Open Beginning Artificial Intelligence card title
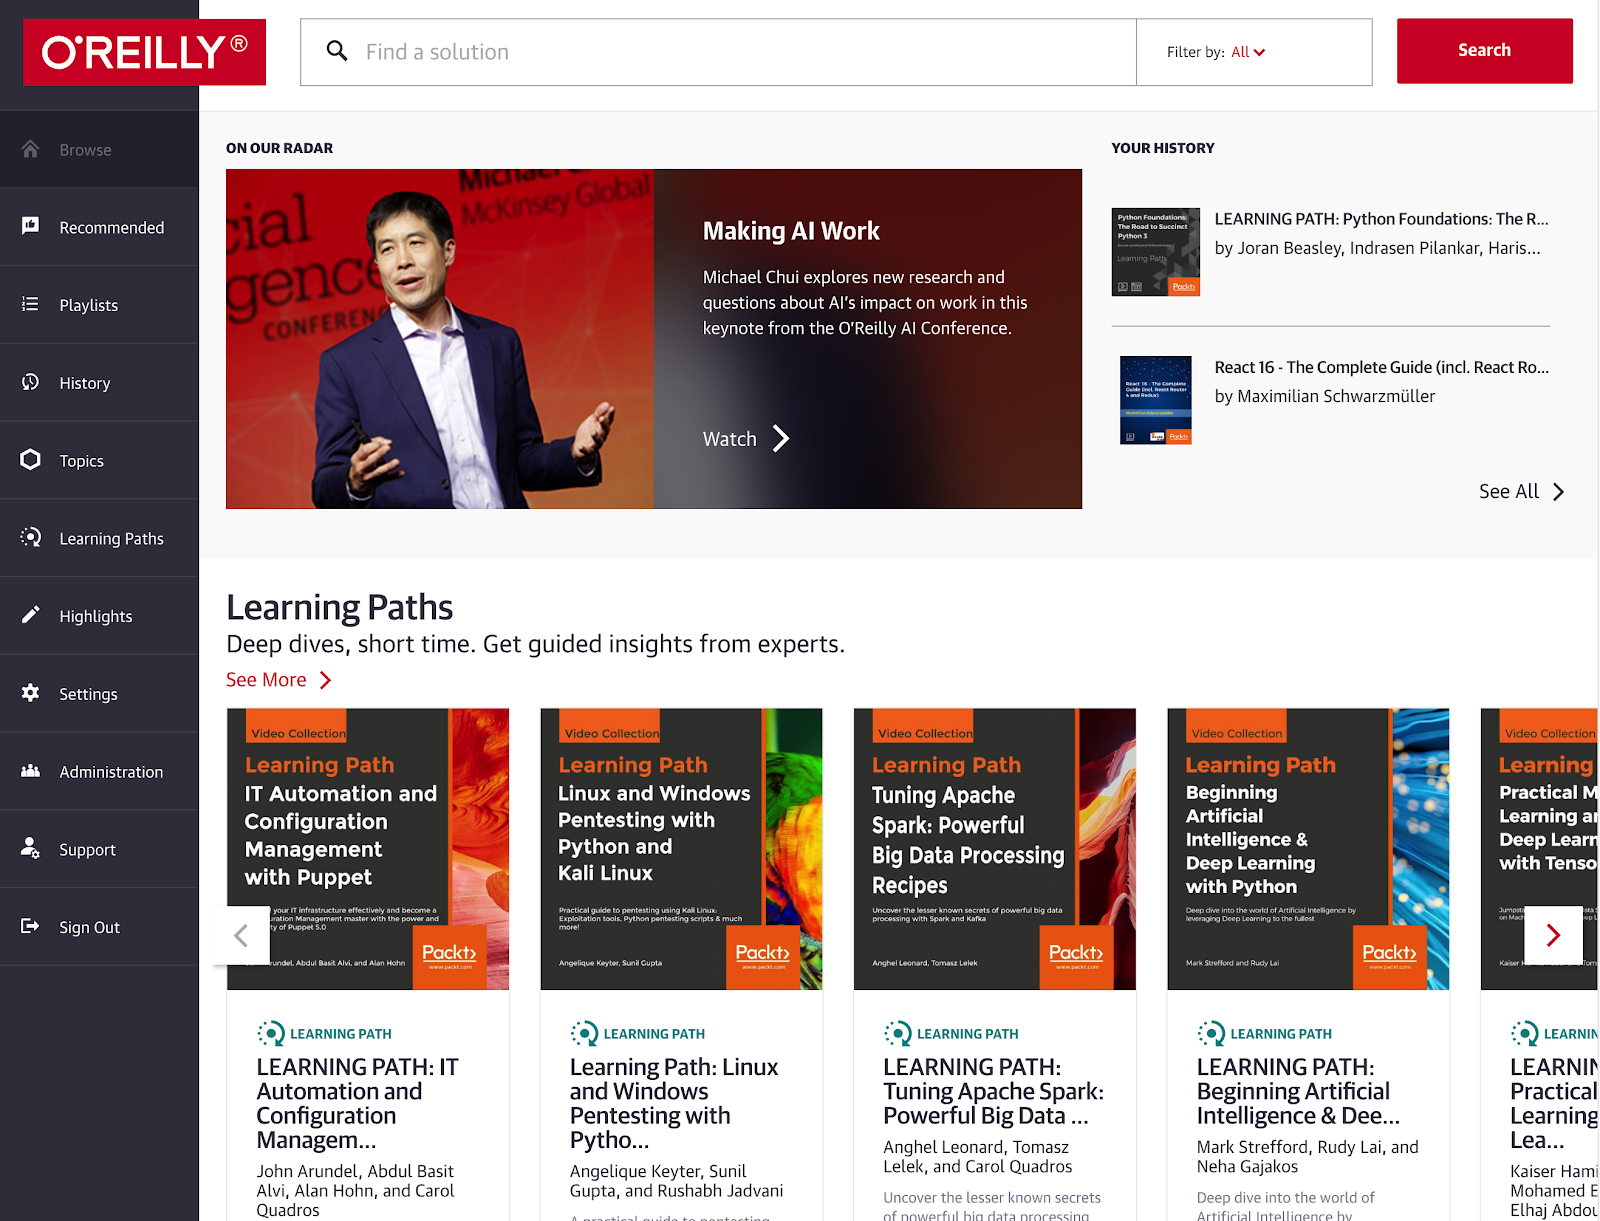Screen dimensions: 1600x1221 (1298, 1091)
